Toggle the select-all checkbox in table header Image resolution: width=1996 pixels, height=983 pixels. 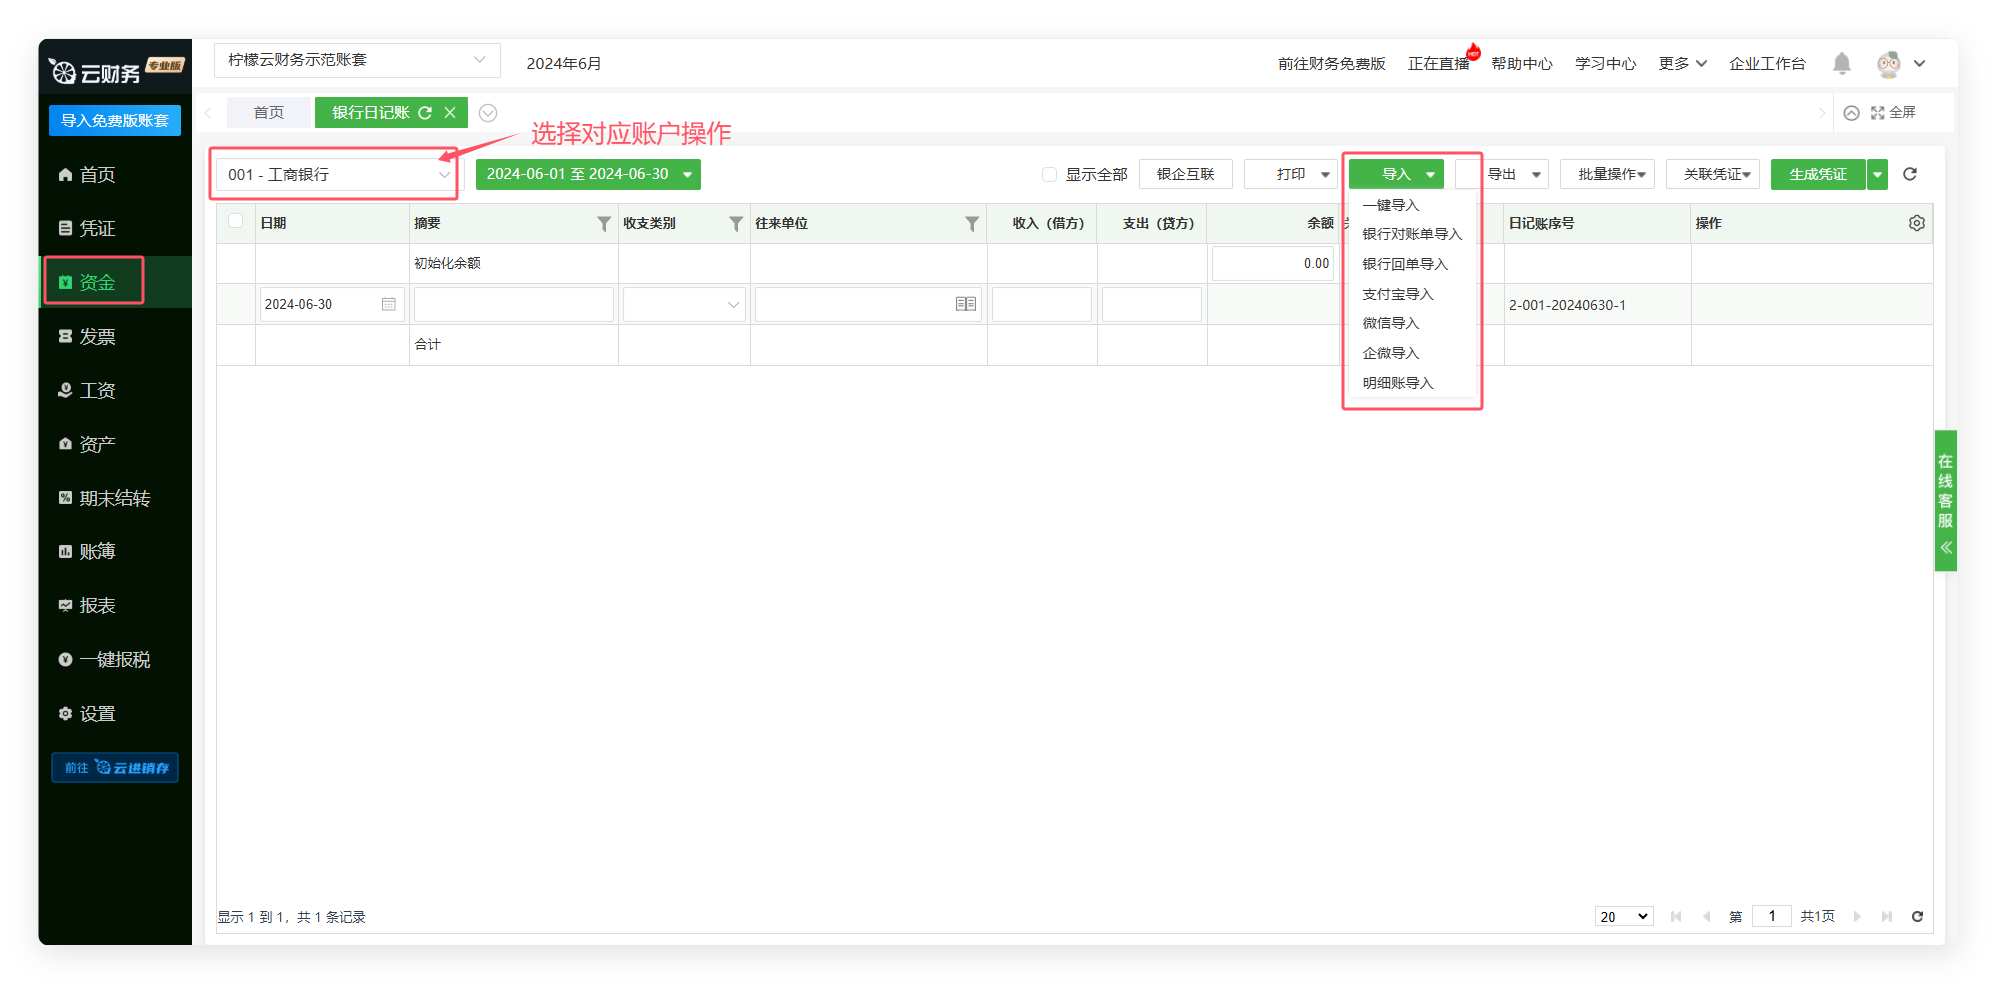(236, 221)
